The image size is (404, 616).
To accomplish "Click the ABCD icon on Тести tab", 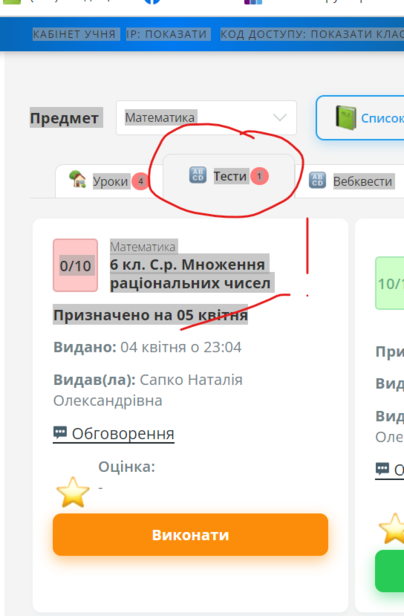I will (197, 175).
